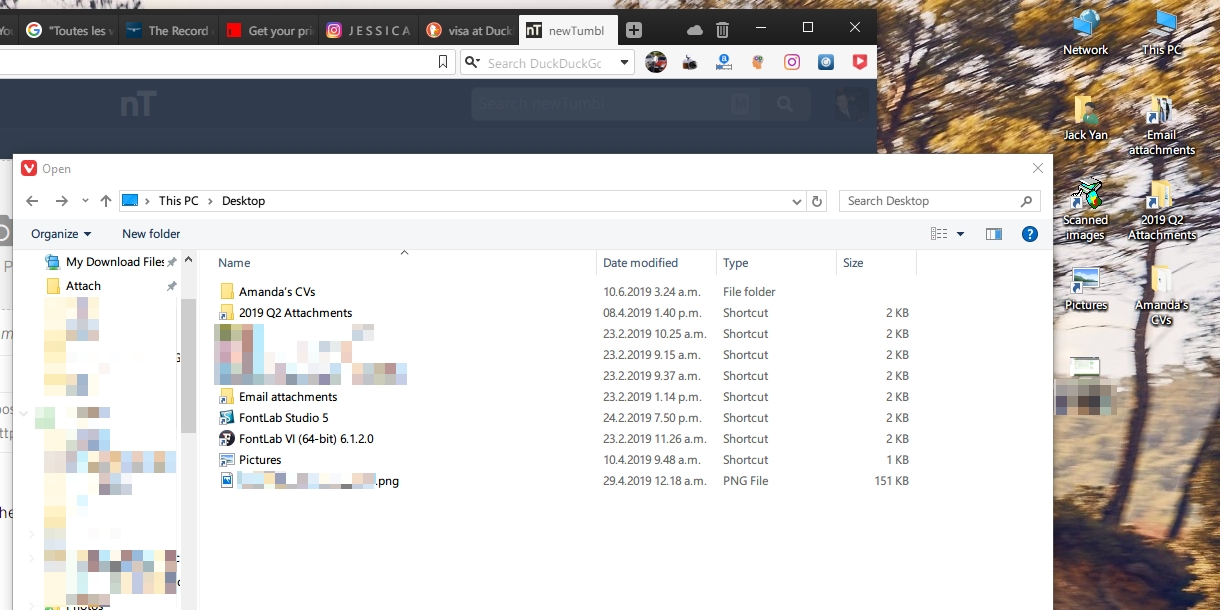Image resolution: width=1220 pixels, height=610 pixels.
Task: Open the Scanned images desktop icon
Action: (x=1085, y=211)
